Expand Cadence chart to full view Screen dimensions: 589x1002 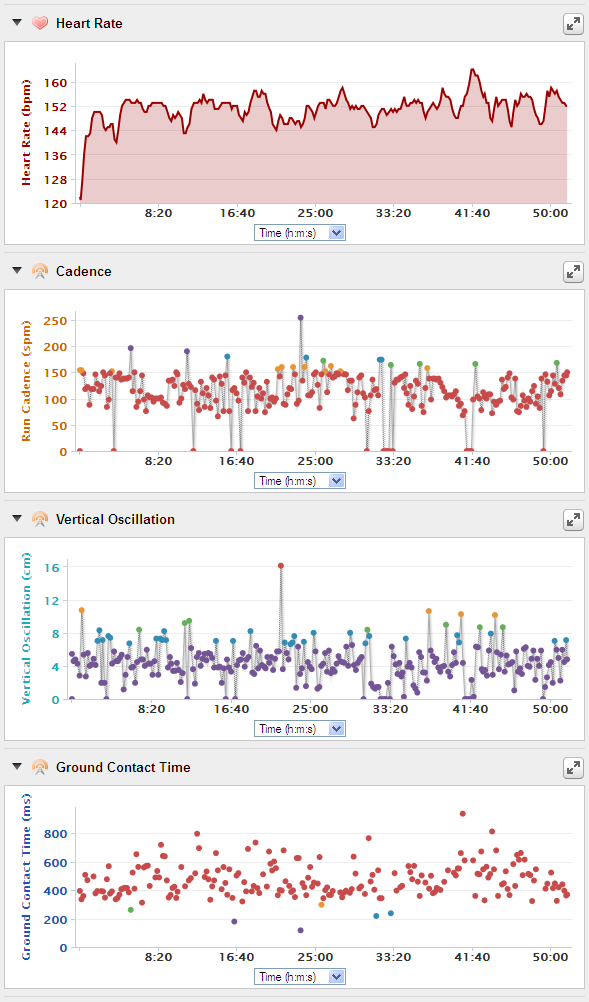tap(573, 272)
